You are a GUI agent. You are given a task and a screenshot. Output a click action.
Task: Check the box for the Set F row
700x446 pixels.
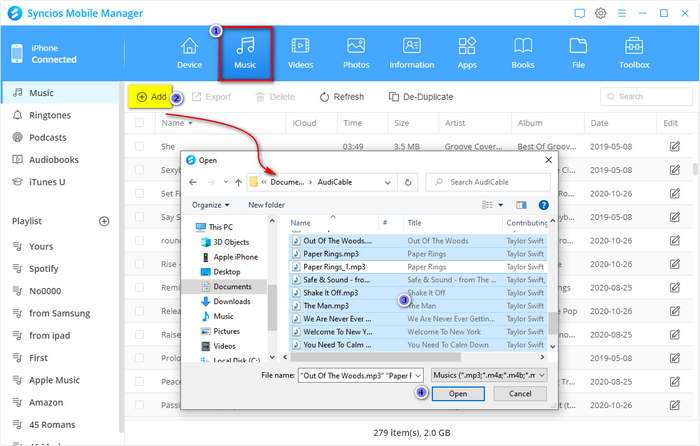[140, 193]
